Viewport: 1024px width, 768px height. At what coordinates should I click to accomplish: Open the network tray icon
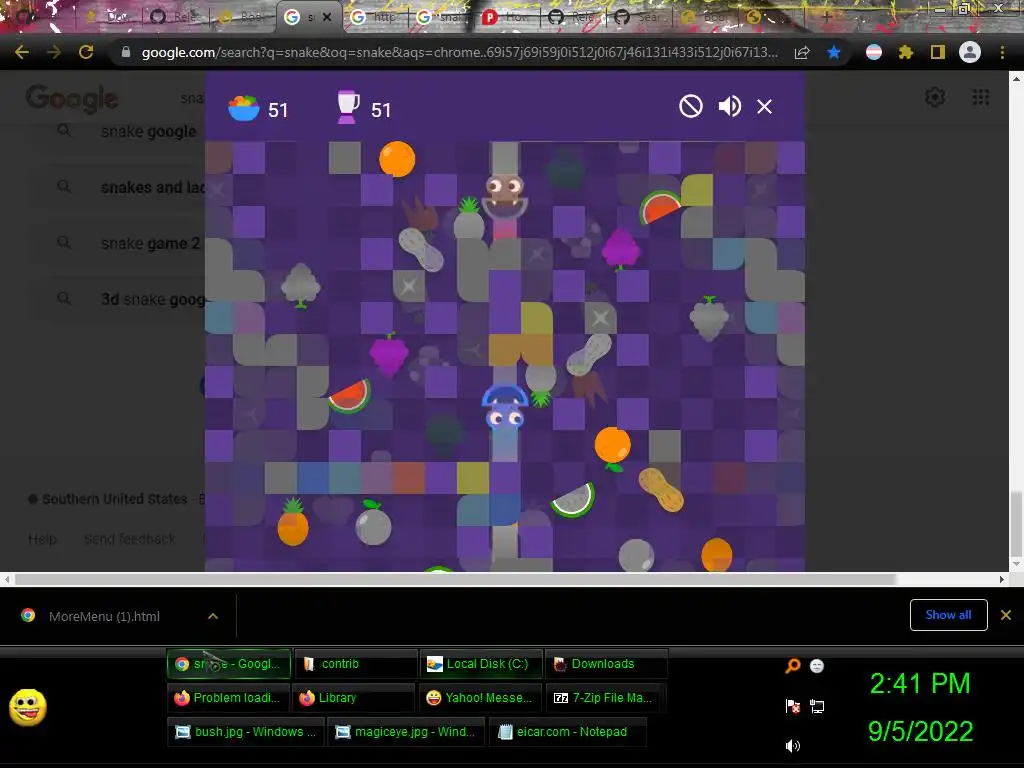pyautogui.click(x=816, y=706)
